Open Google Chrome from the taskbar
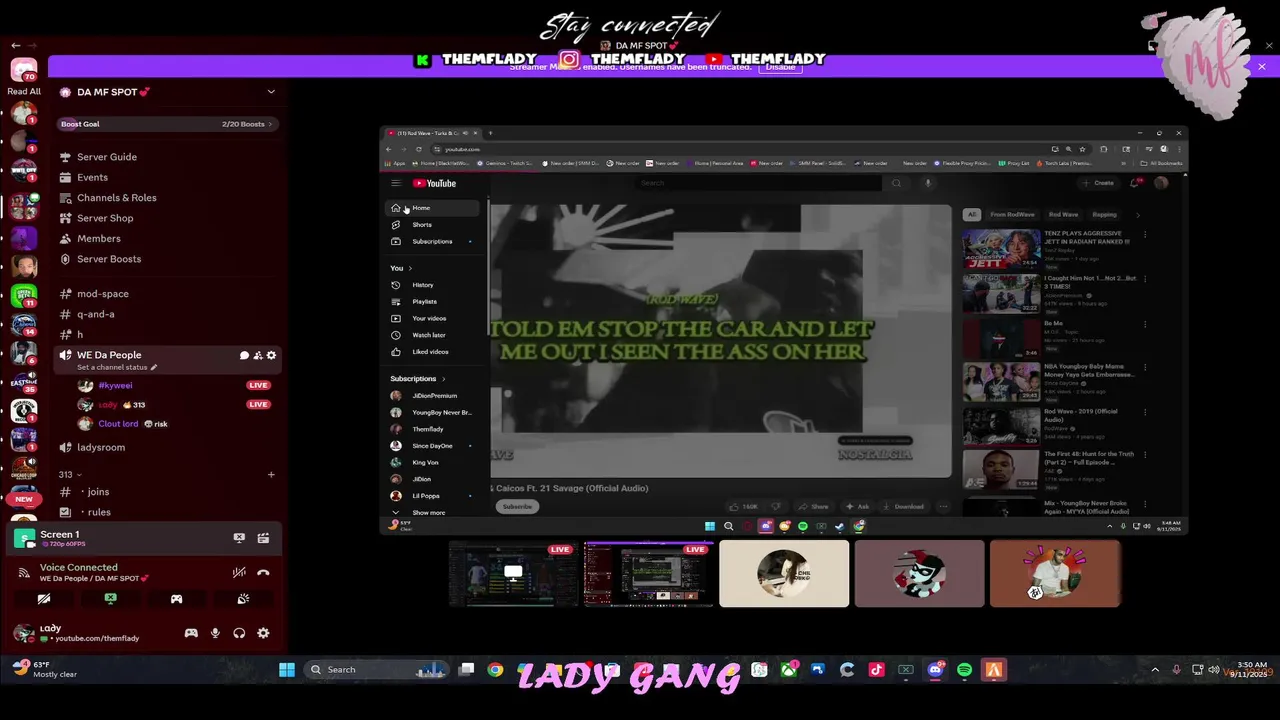Viewport: 1280px width, 720px height. pyautogui.click(x=495, y=670)
